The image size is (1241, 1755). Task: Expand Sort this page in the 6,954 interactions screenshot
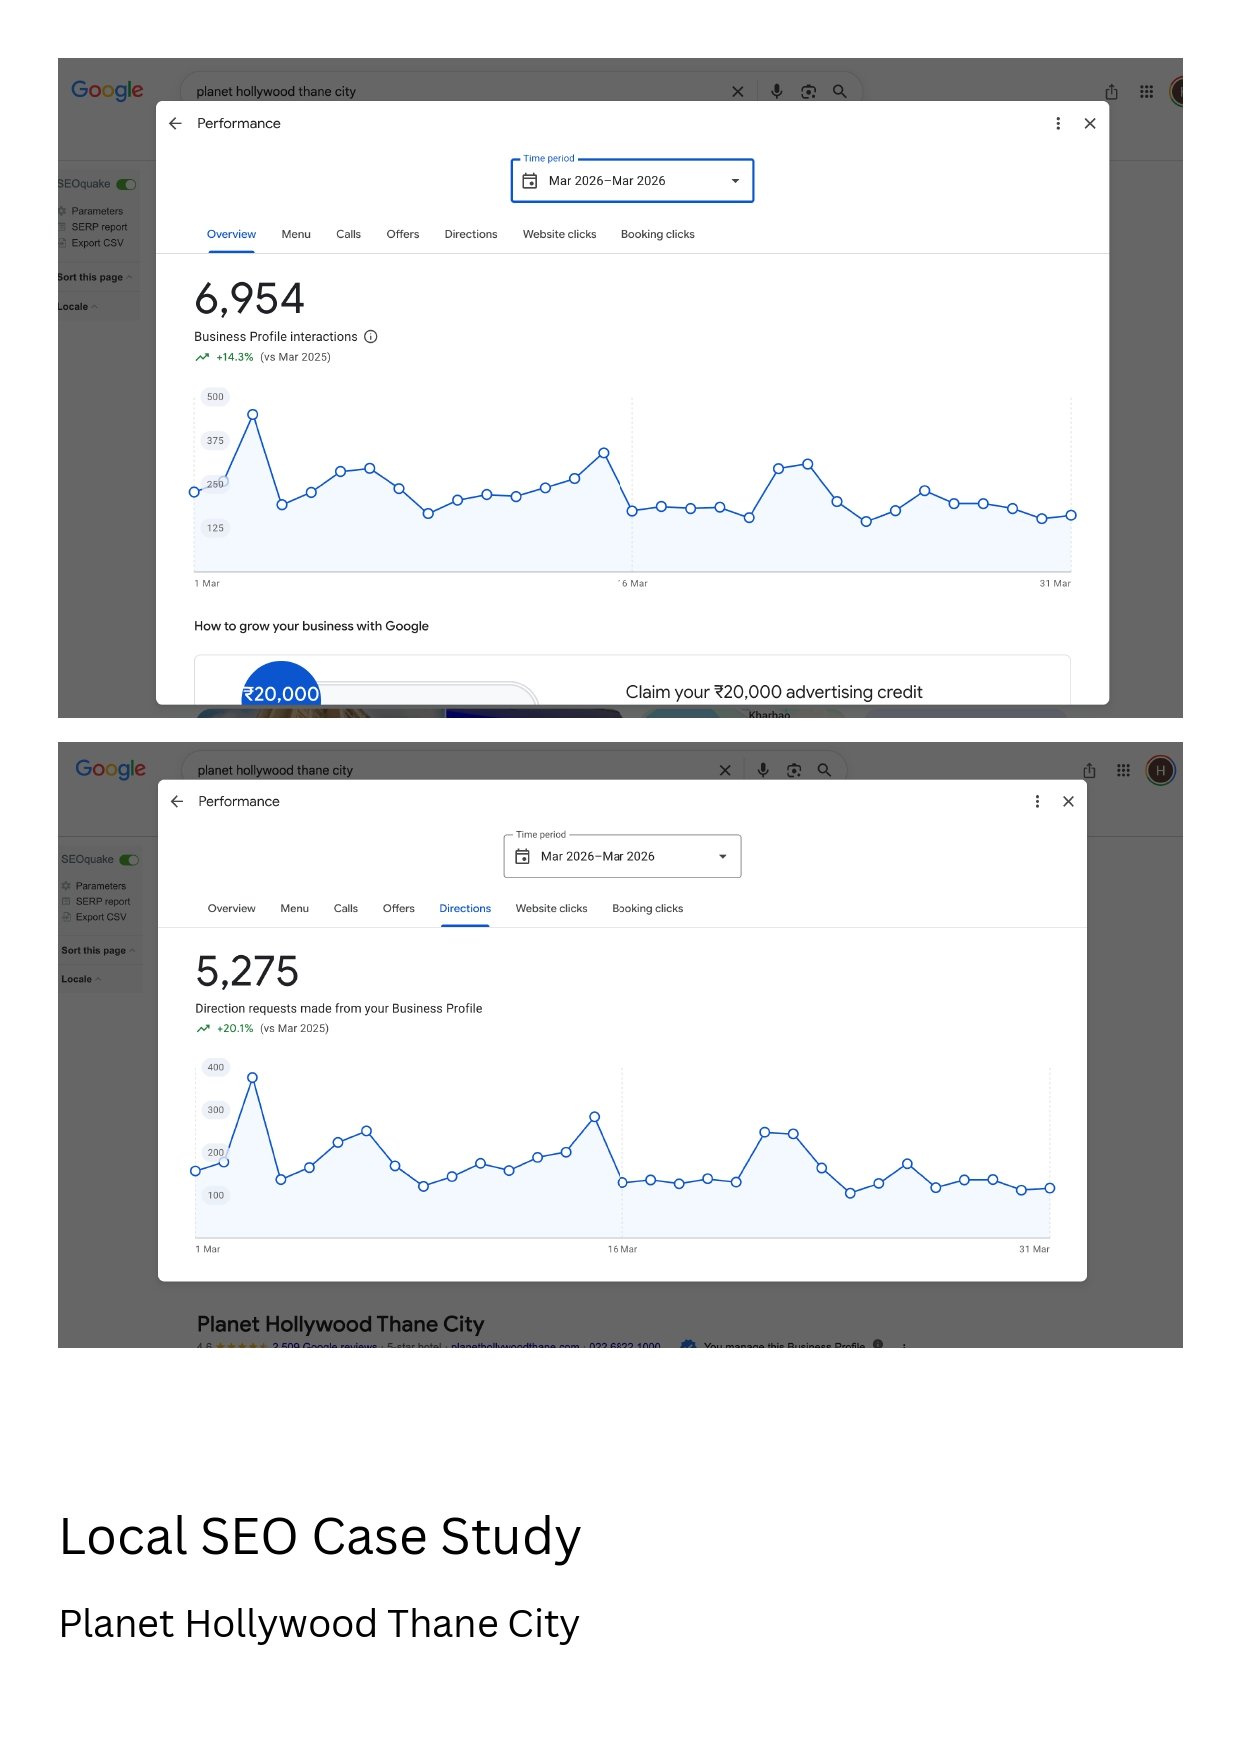click(x=95, y=277)
